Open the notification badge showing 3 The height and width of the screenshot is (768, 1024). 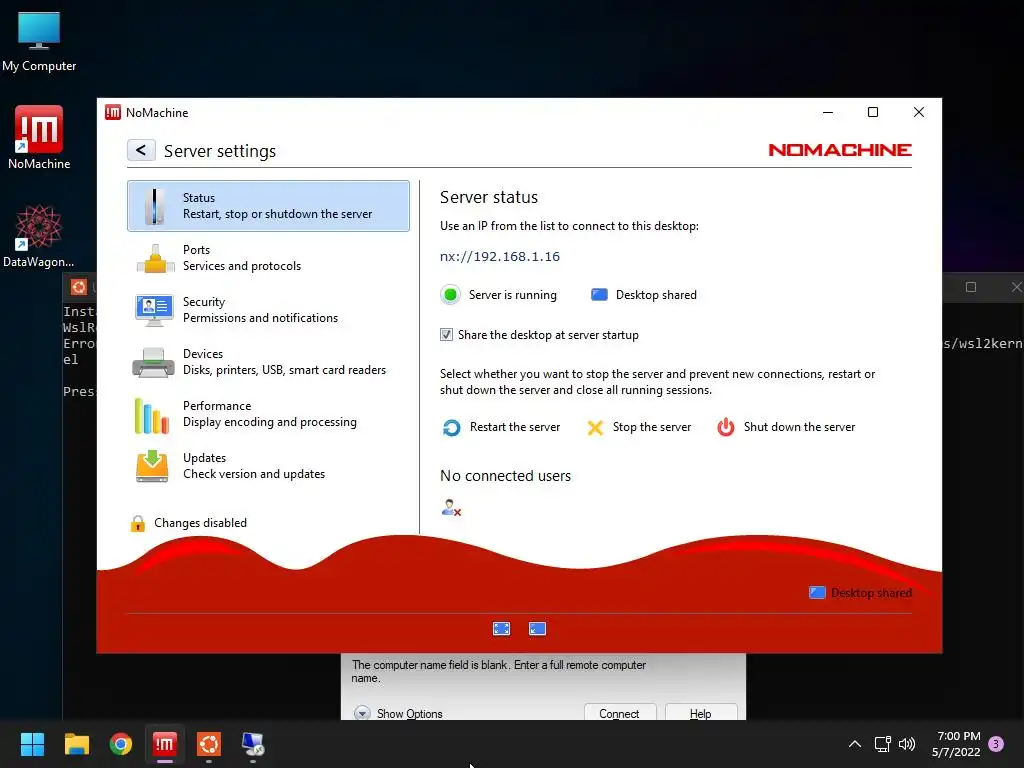996,744
